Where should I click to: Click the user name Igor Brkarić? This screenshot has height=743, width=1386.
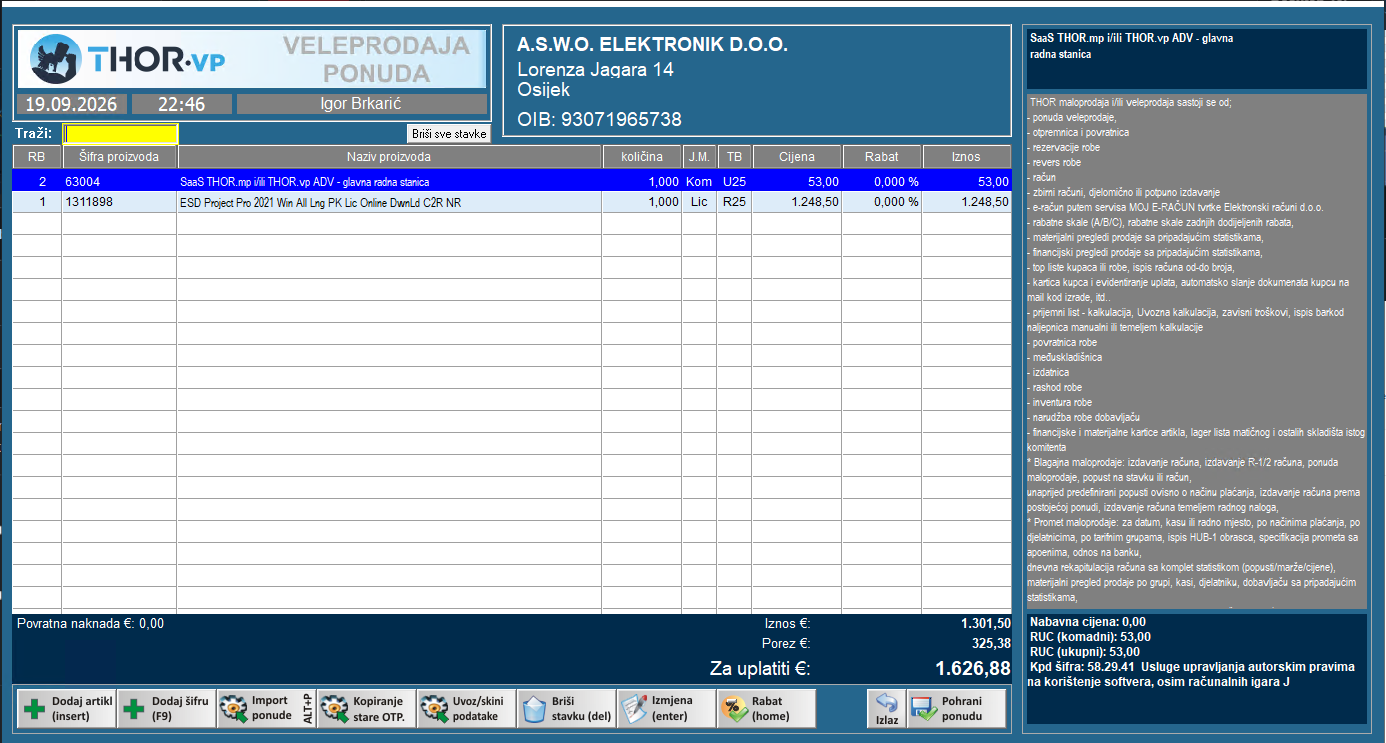[362, 104]
